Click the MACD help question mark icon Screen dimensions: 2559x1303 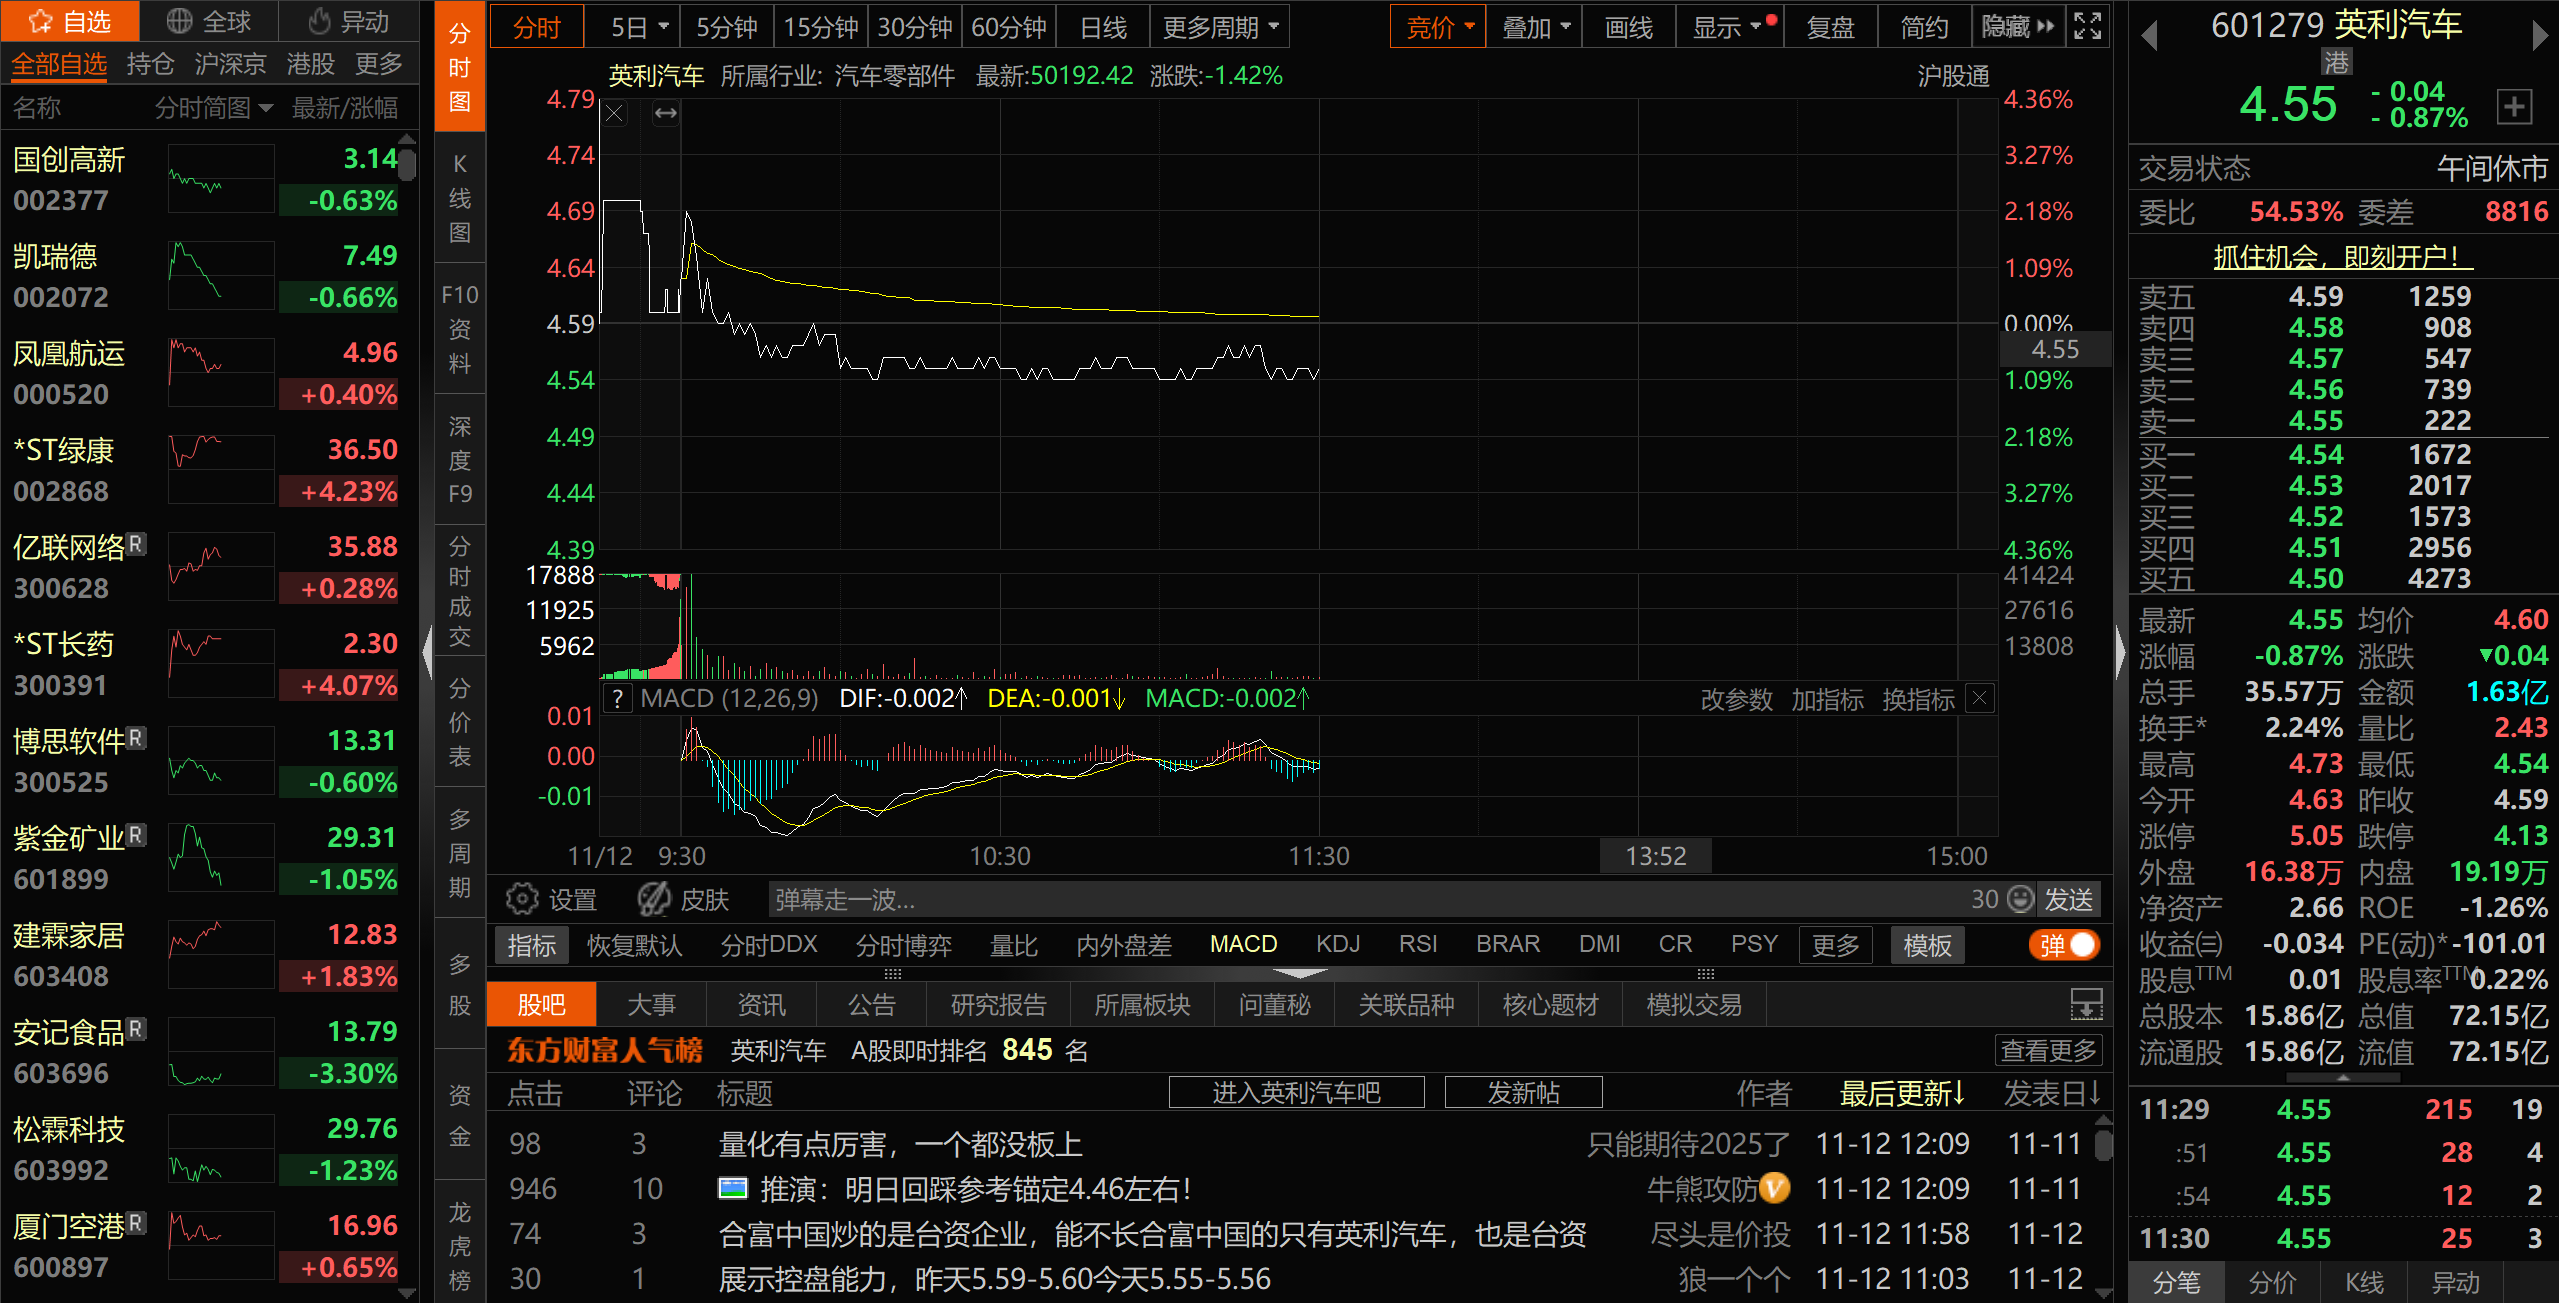click(x=618, y=699)
